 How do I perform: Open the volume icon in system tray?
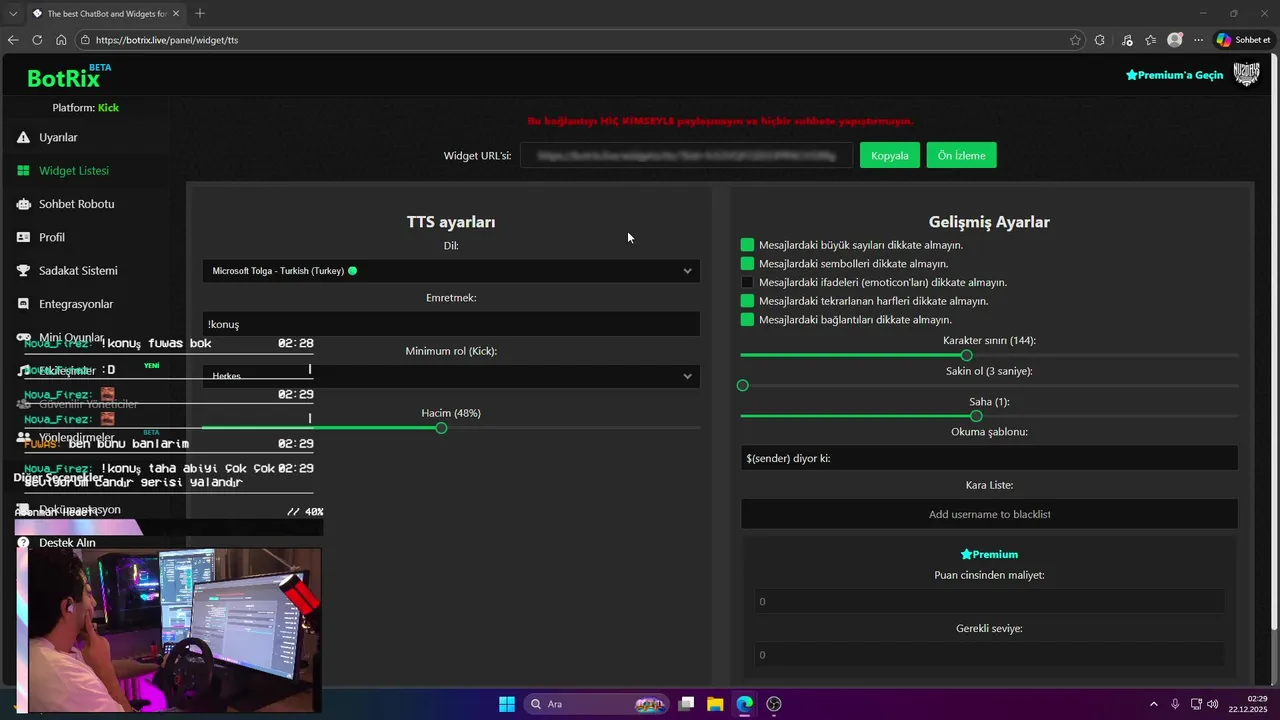[x=1213, y=704]
